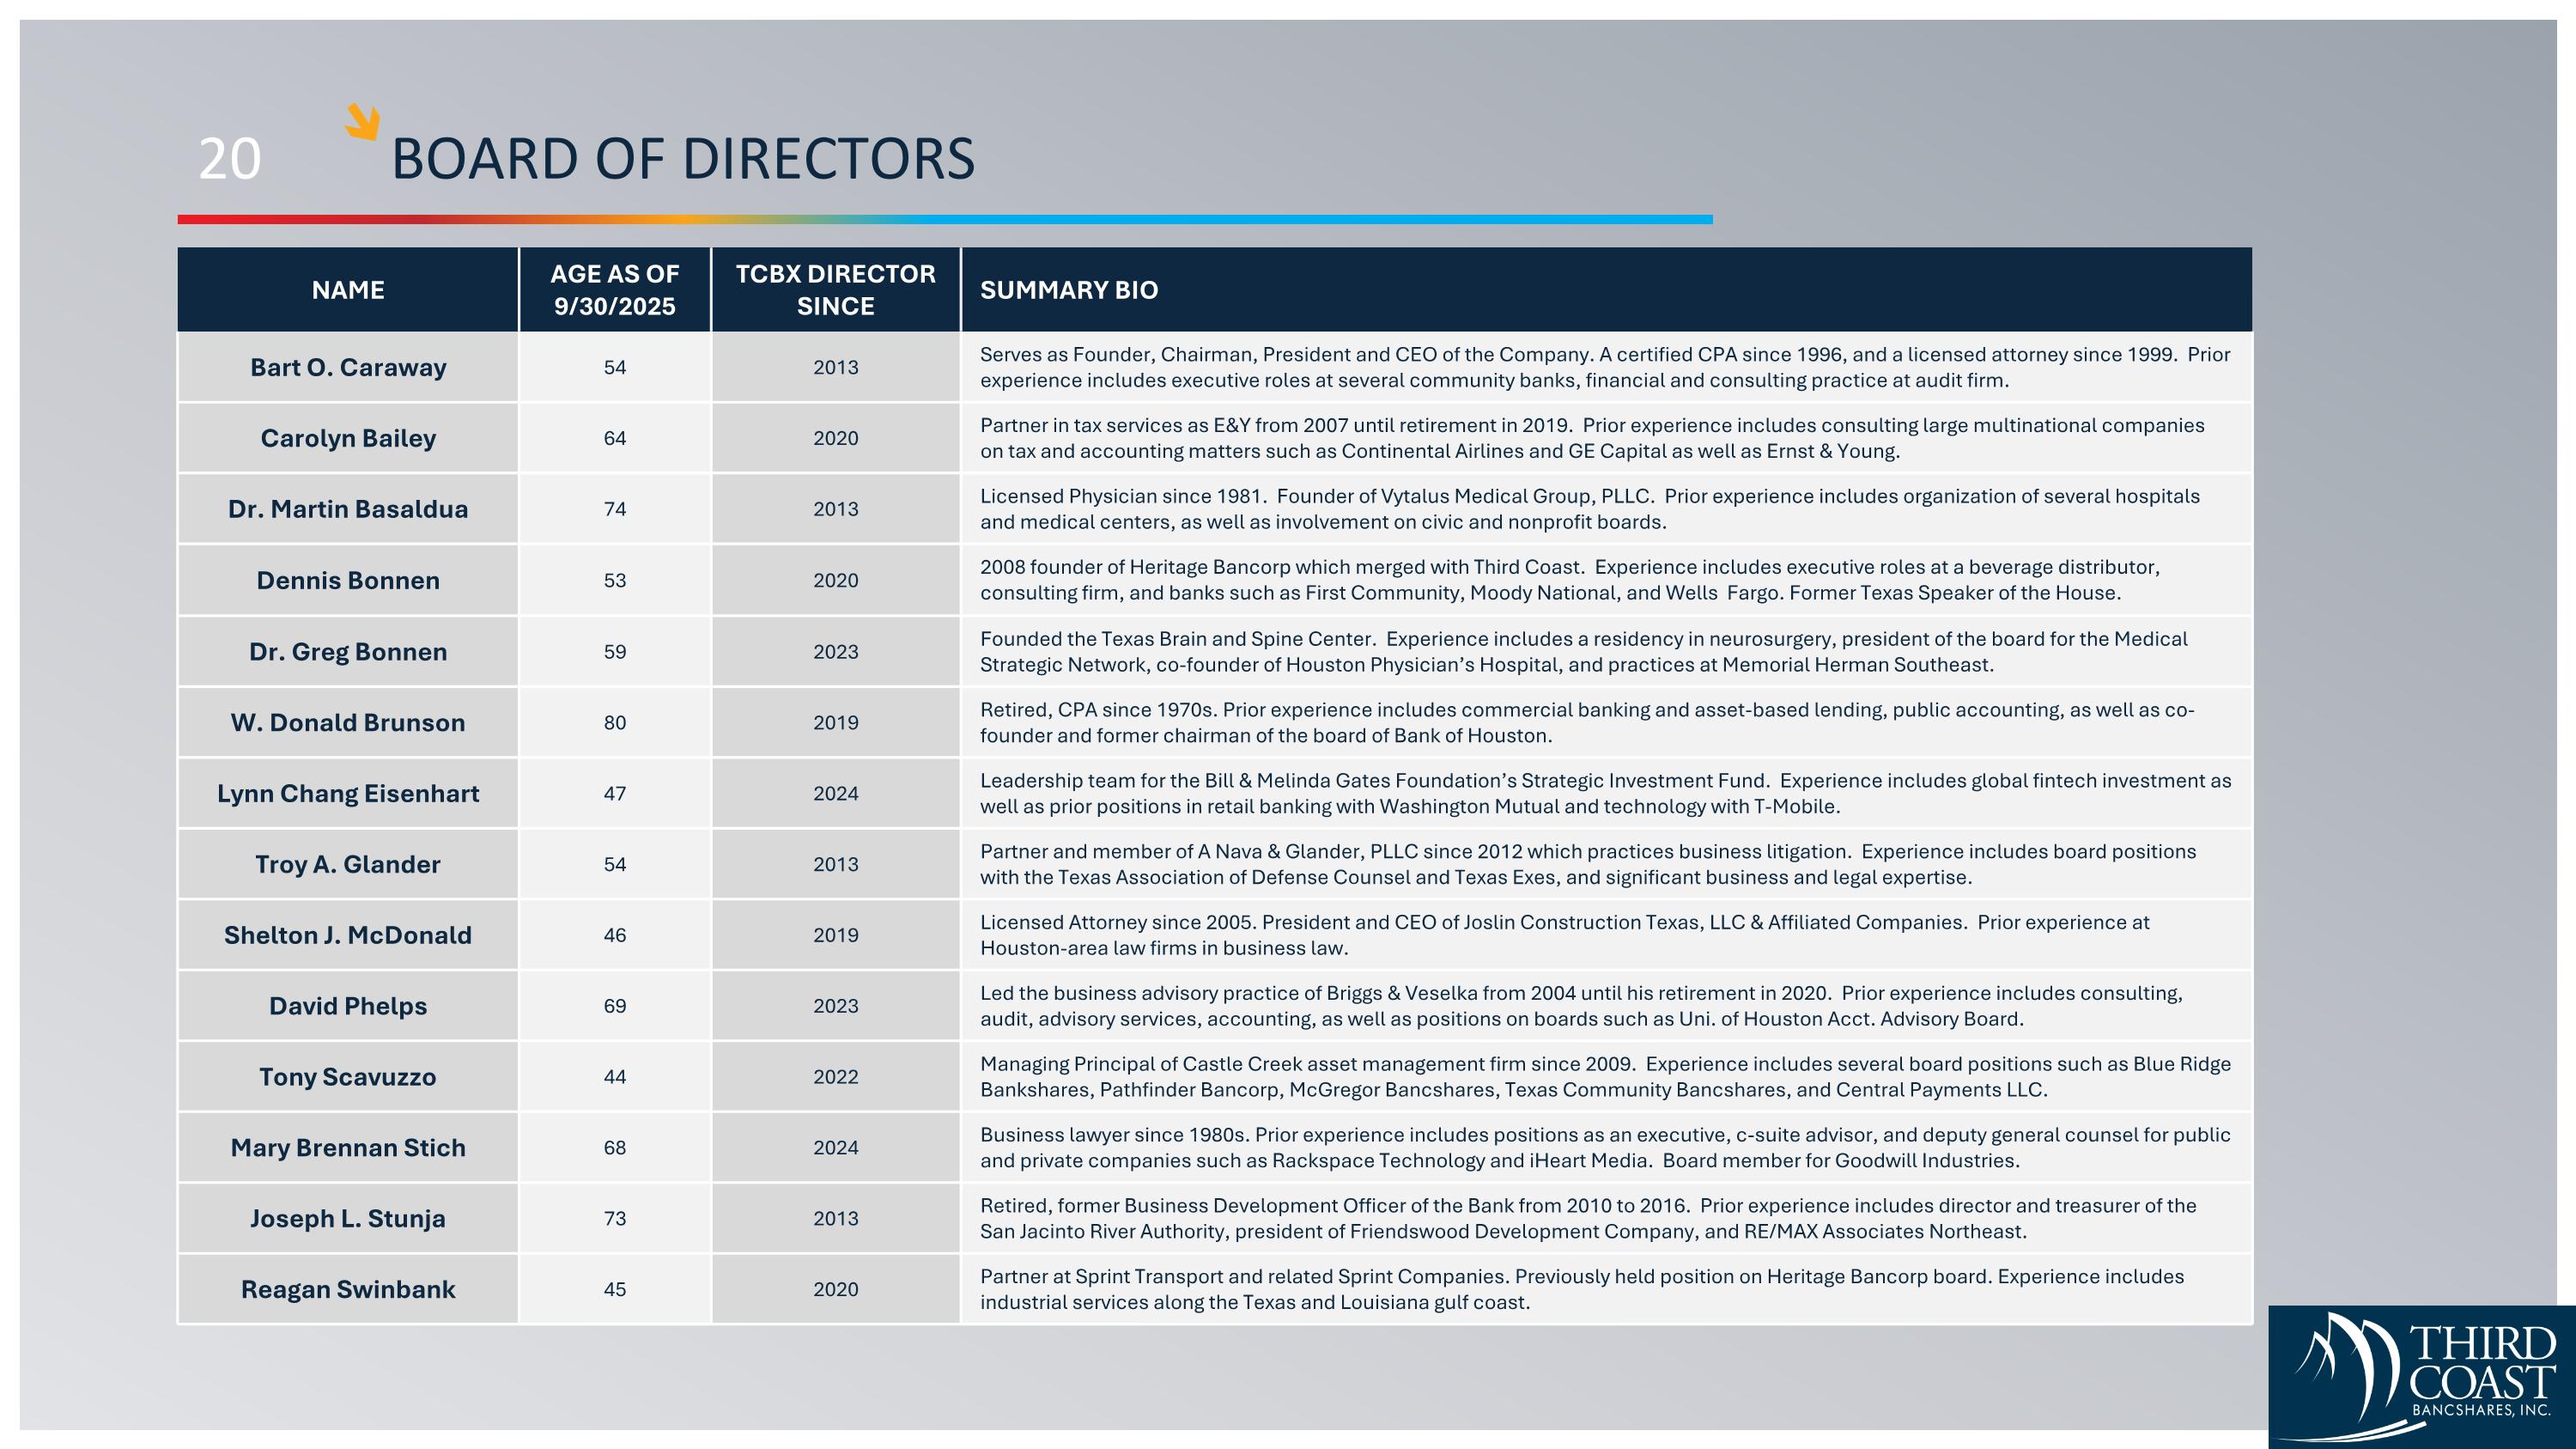Click Troy A. Glander's summary bio
Viewport: 2576px width, 1449px height.
tap(1587, 864)
